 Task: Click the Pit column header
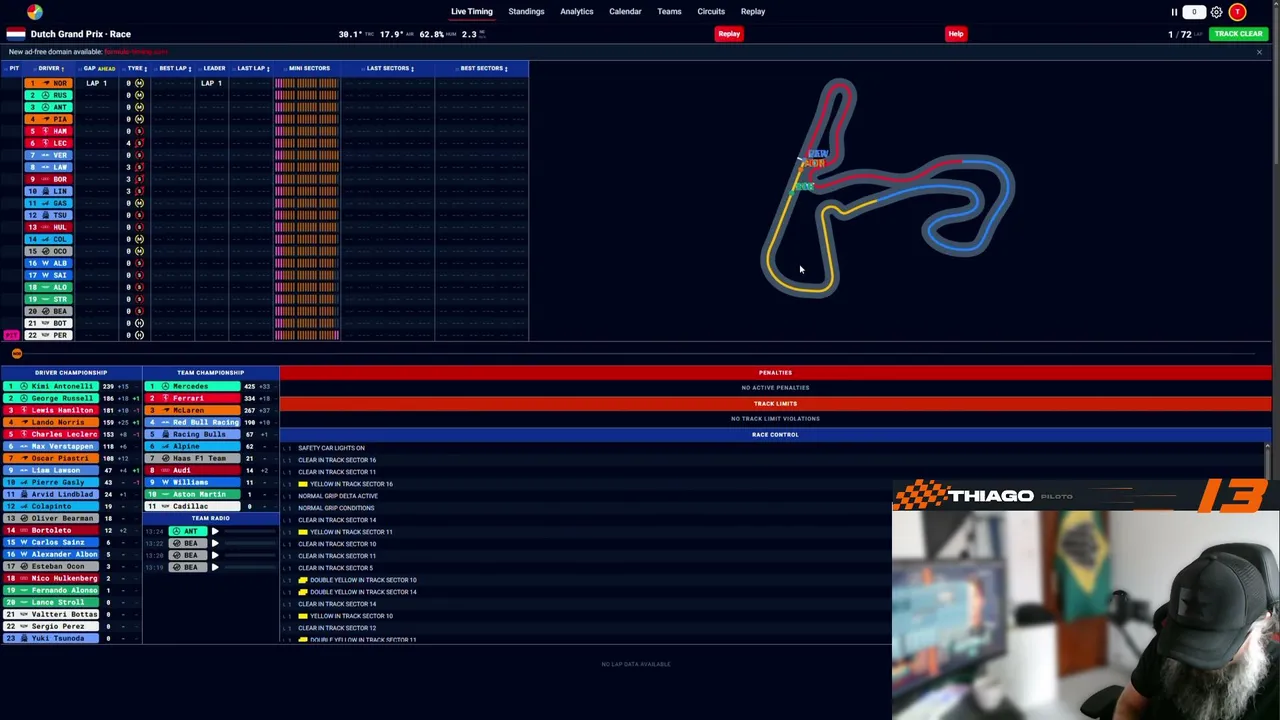tap(14, 68)
